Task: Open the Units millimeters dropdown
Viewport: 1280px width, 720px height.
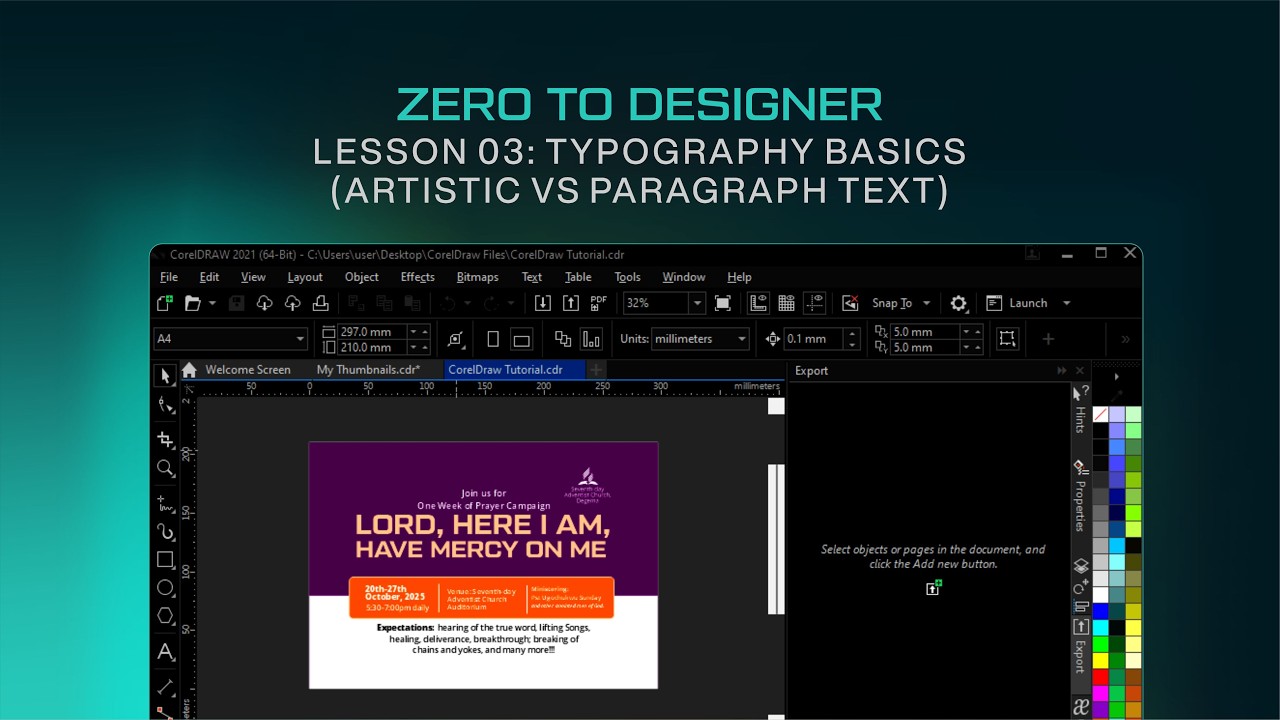Action: pyautogui.click(x=742, y=339)
